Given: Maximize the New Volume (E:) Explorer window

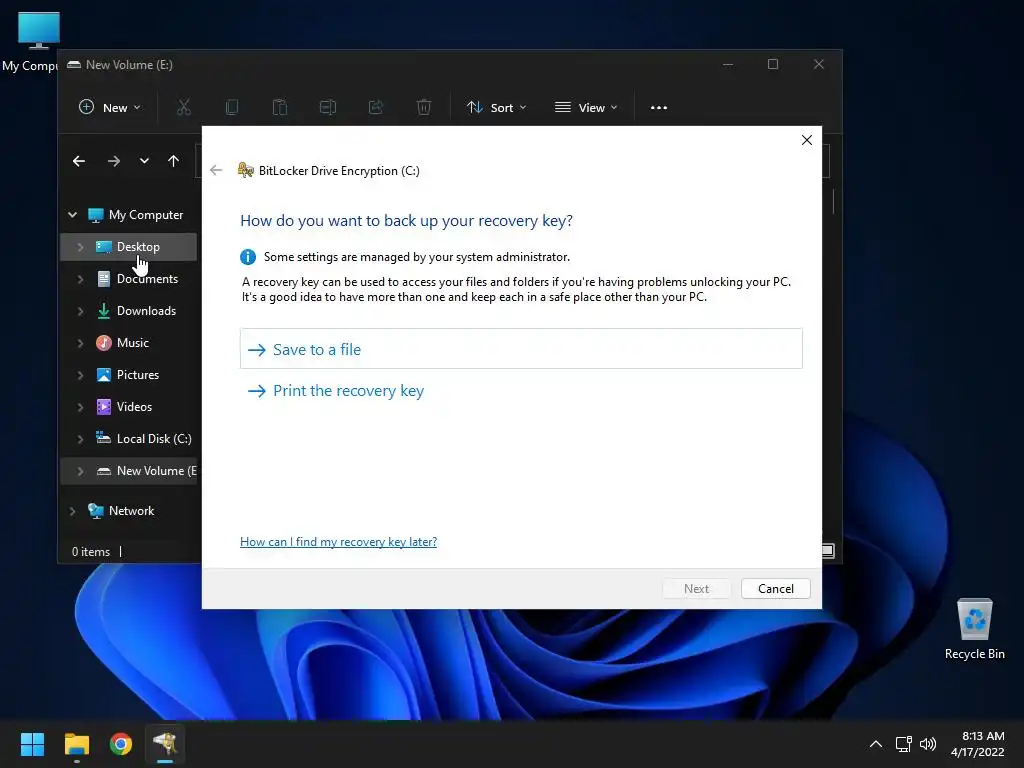Looking at the screenshot, I should coord(773,64).
